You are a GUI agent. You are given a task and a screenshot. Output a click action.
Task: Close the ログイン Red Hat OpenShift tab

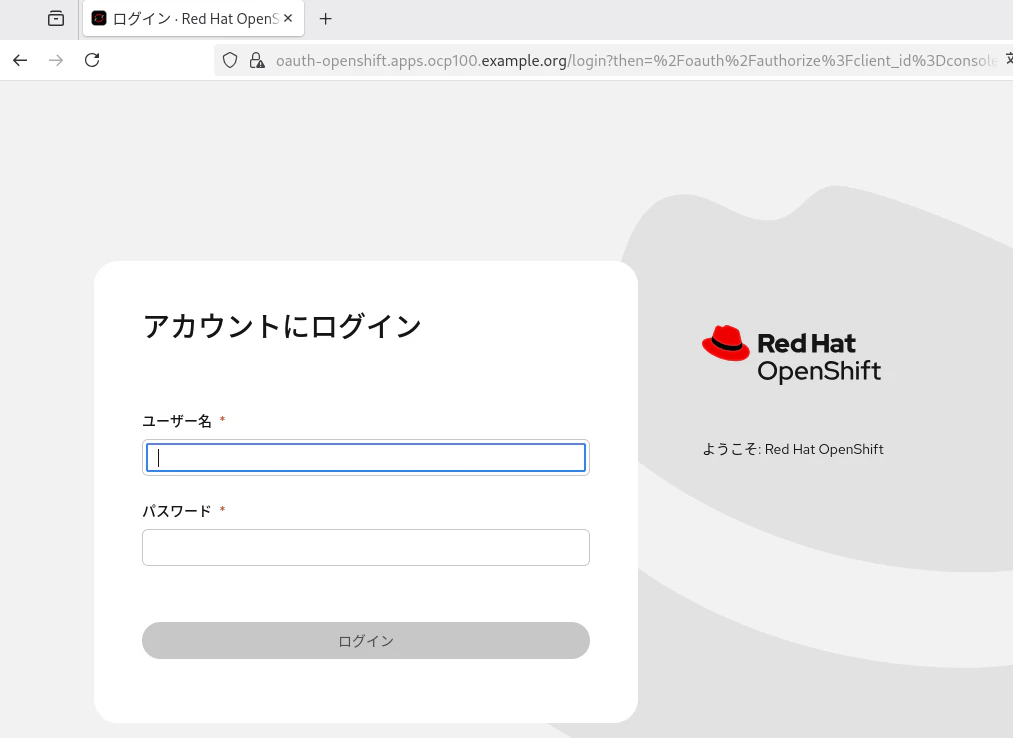(x=288, y=18)
